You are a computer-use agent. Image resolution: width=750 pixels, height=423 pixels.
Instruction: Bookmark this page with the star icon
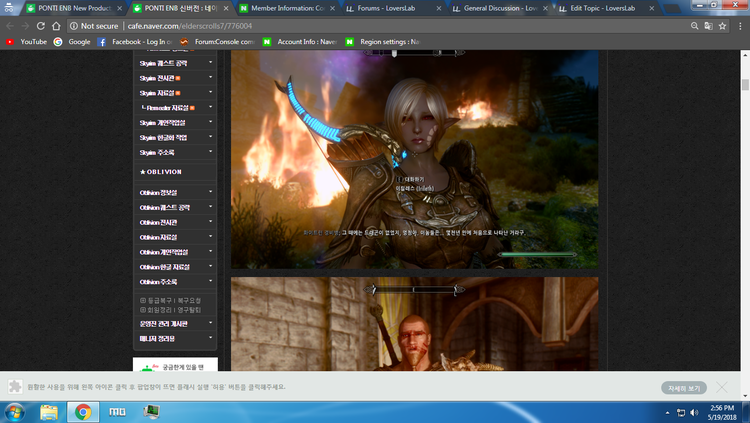(x=722, y=26)
